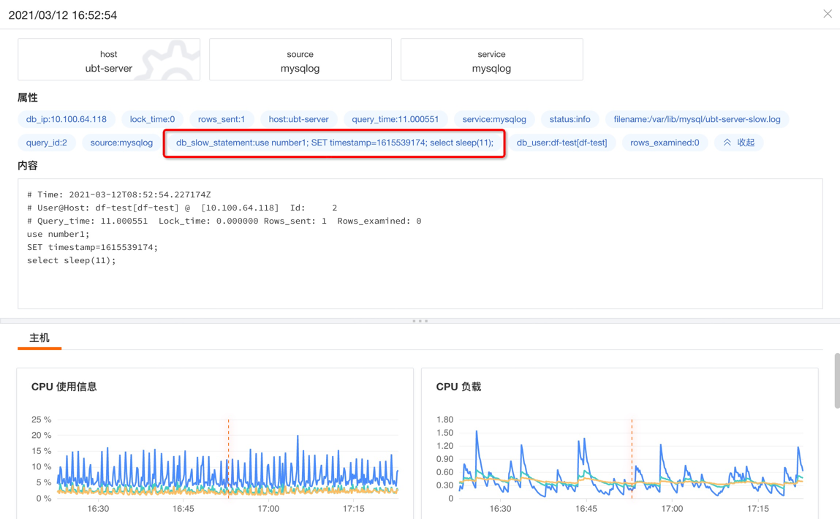Click the CPU 使用信息 chart title
This screenshot has width=840, height=520.
64,387
